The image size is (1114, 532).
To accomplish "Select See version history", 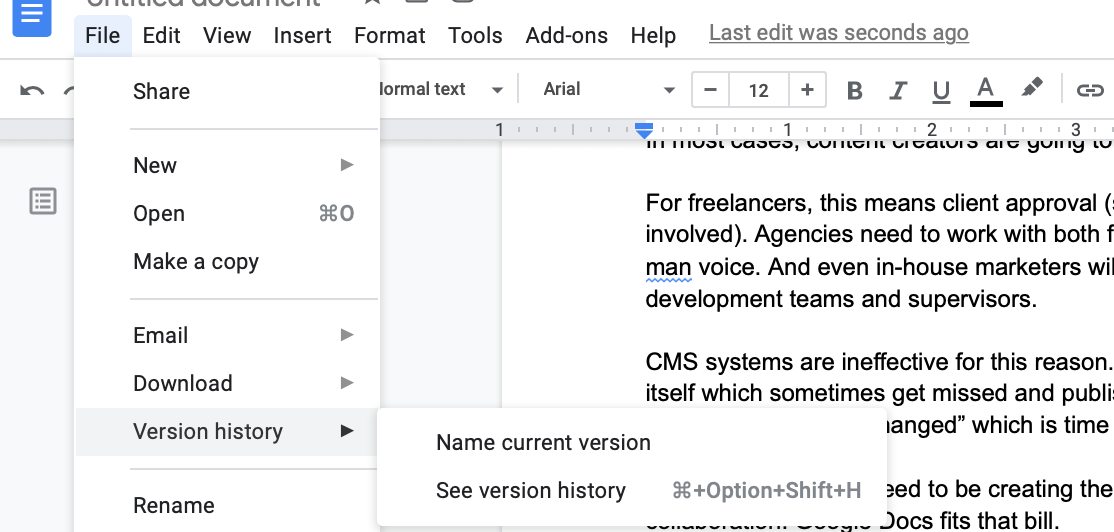I will point(632,491).
